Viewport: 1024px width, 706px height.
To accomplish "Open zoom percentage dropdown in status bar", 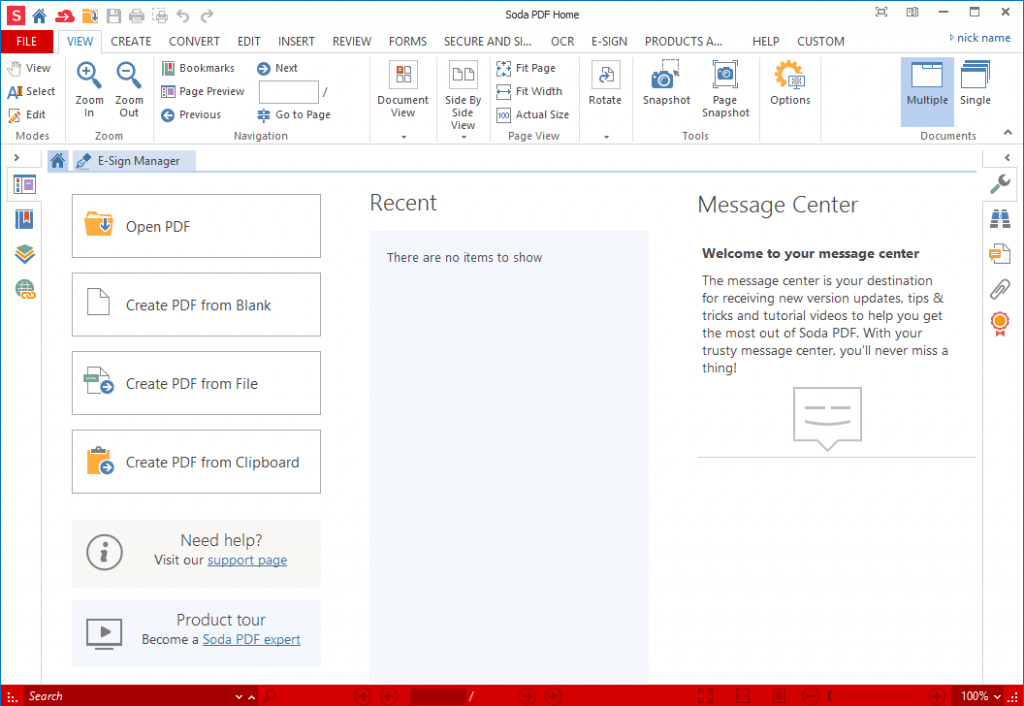I will coord(997,697).
